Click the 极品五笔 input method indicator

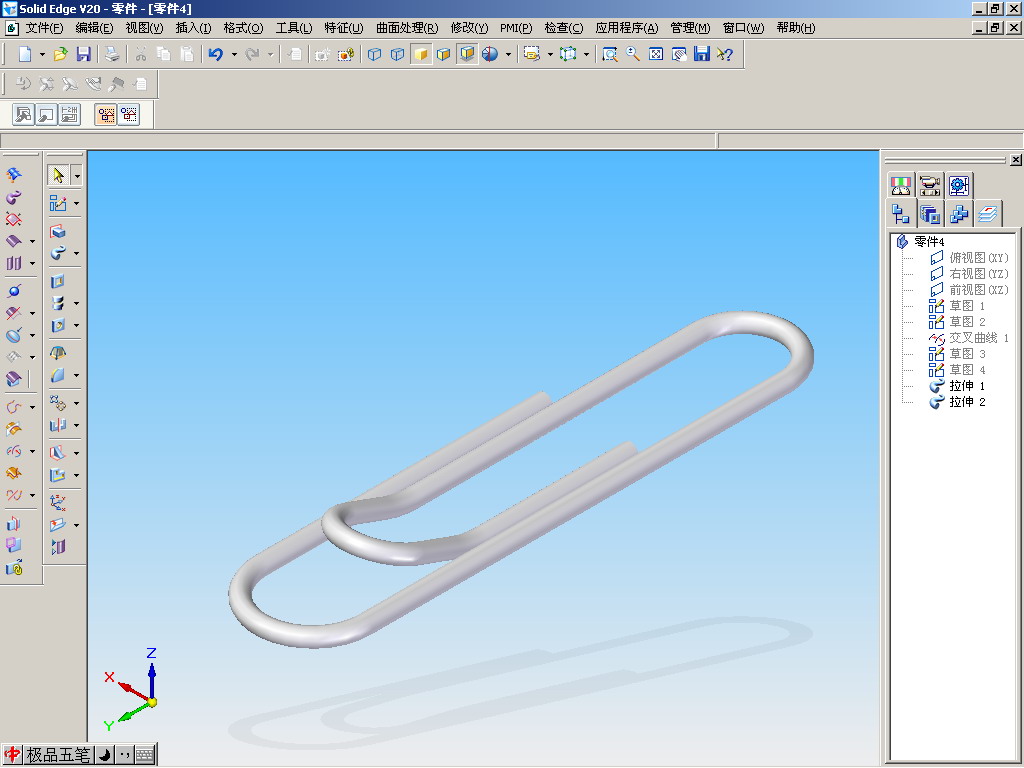coord(58,755)
